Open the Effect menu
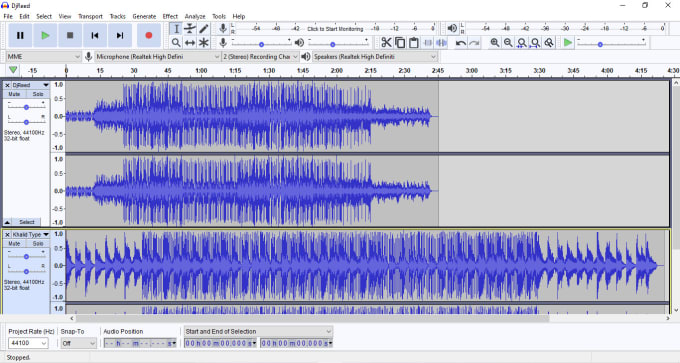 tap(170, 16)
